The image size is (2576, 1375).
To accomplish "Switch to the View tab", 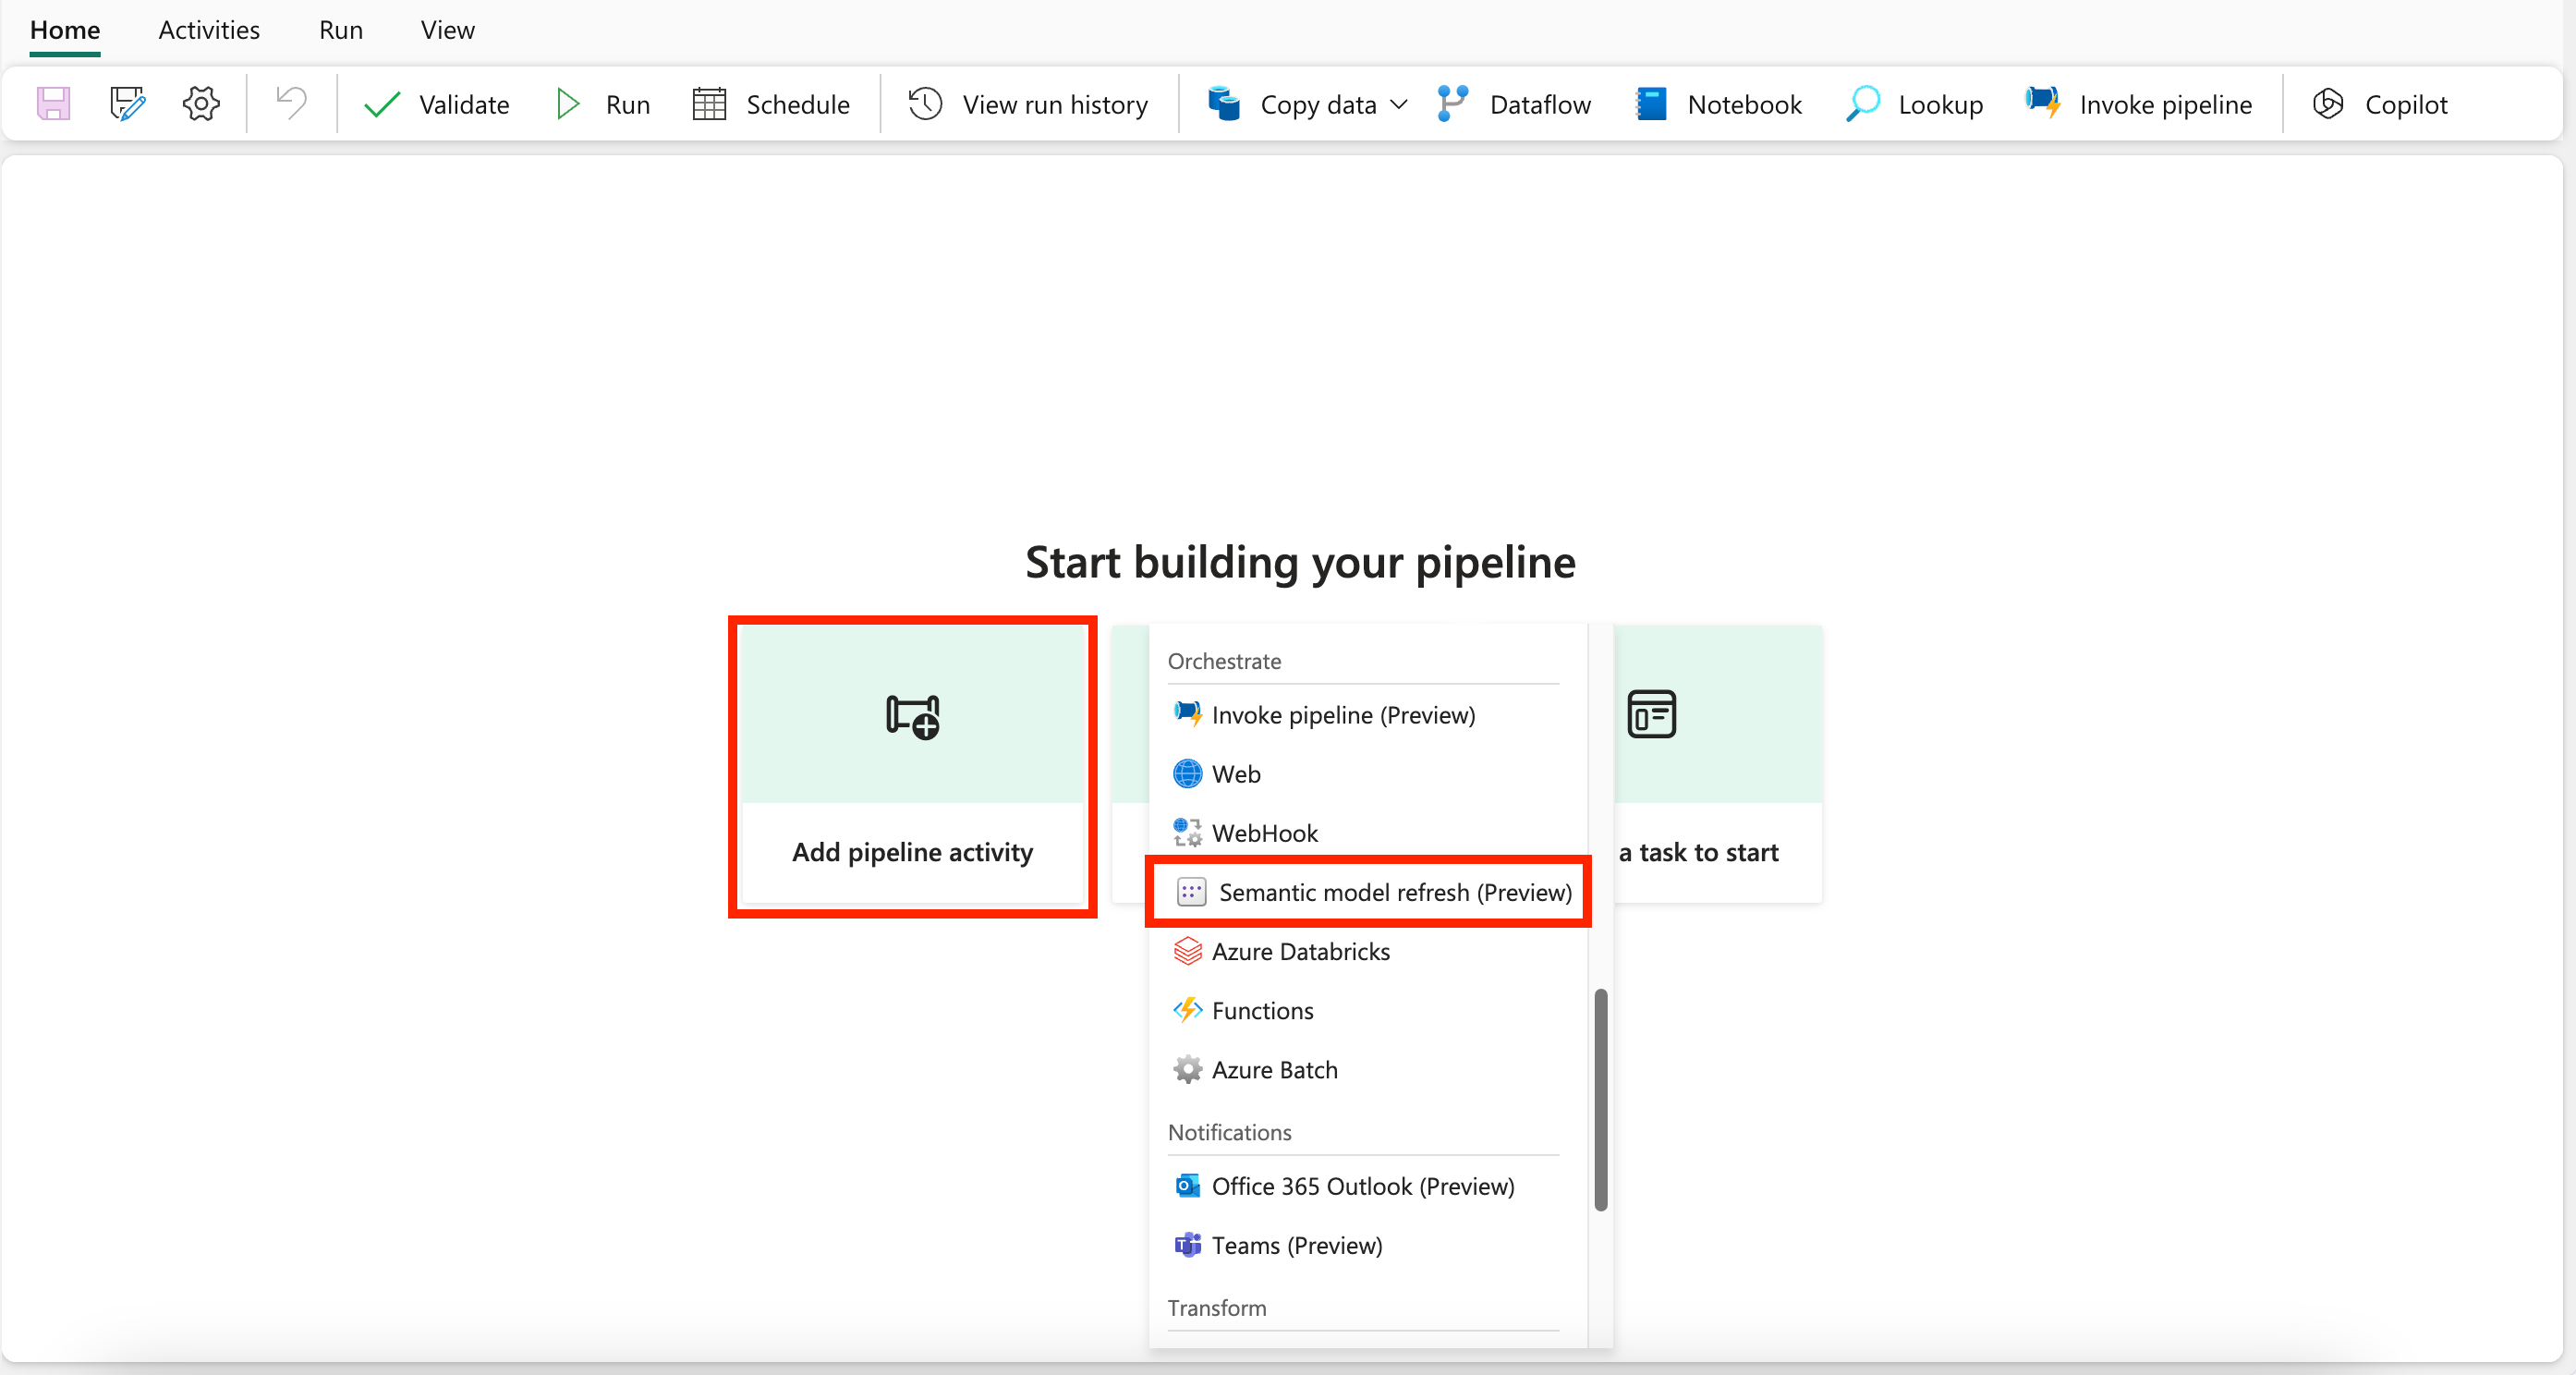I will coord(447,30).
